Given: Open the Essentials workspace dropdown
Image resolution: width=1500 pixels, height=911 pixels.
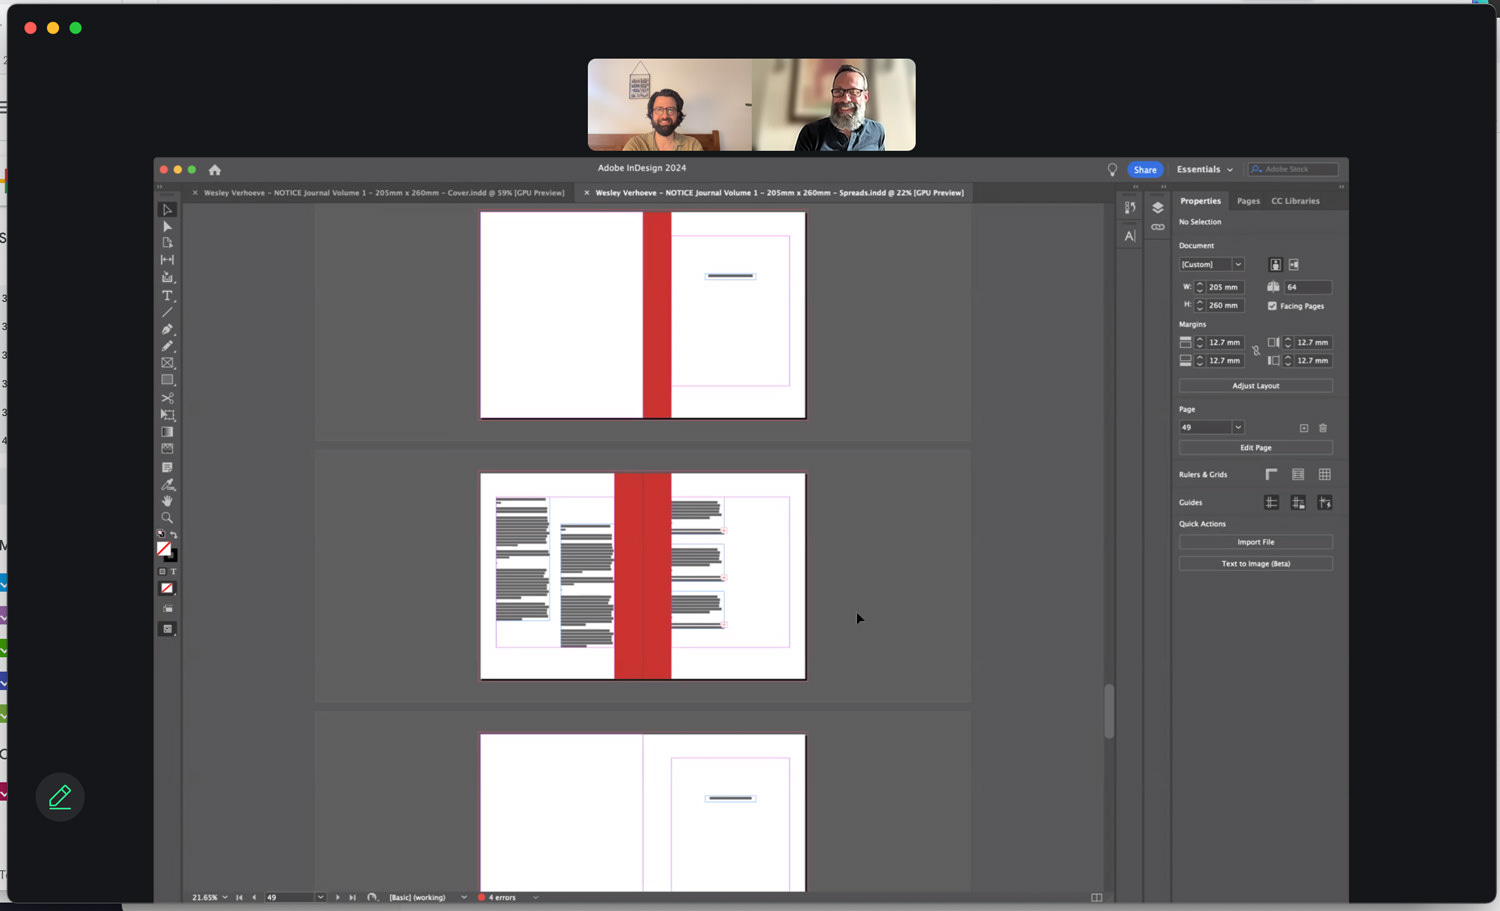Looking at the screenshot, I should coord(1205,170).
